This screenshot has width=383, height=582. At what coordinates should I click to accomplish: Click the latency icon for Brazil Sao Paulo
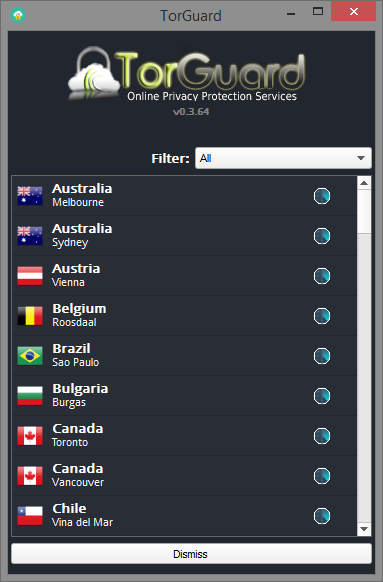pyautogui.click(x=322, y=356)
